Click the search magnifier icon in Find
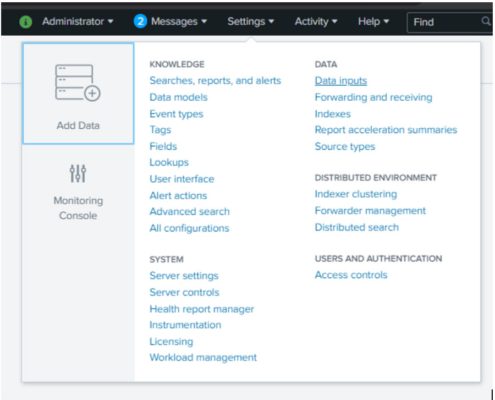This screenshot has height=400, width=495. tap(486, 21)
